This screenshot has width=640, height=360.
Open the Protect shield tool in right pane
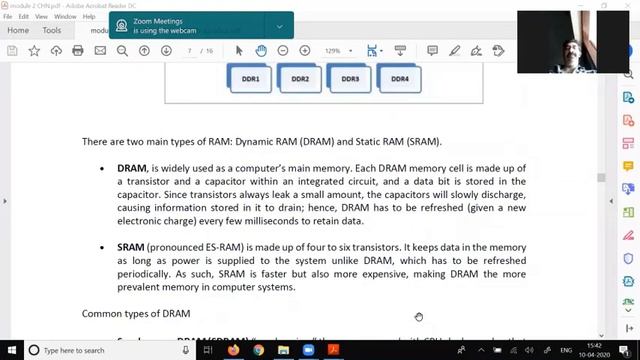pyautogui.click(x=628, y=258)
